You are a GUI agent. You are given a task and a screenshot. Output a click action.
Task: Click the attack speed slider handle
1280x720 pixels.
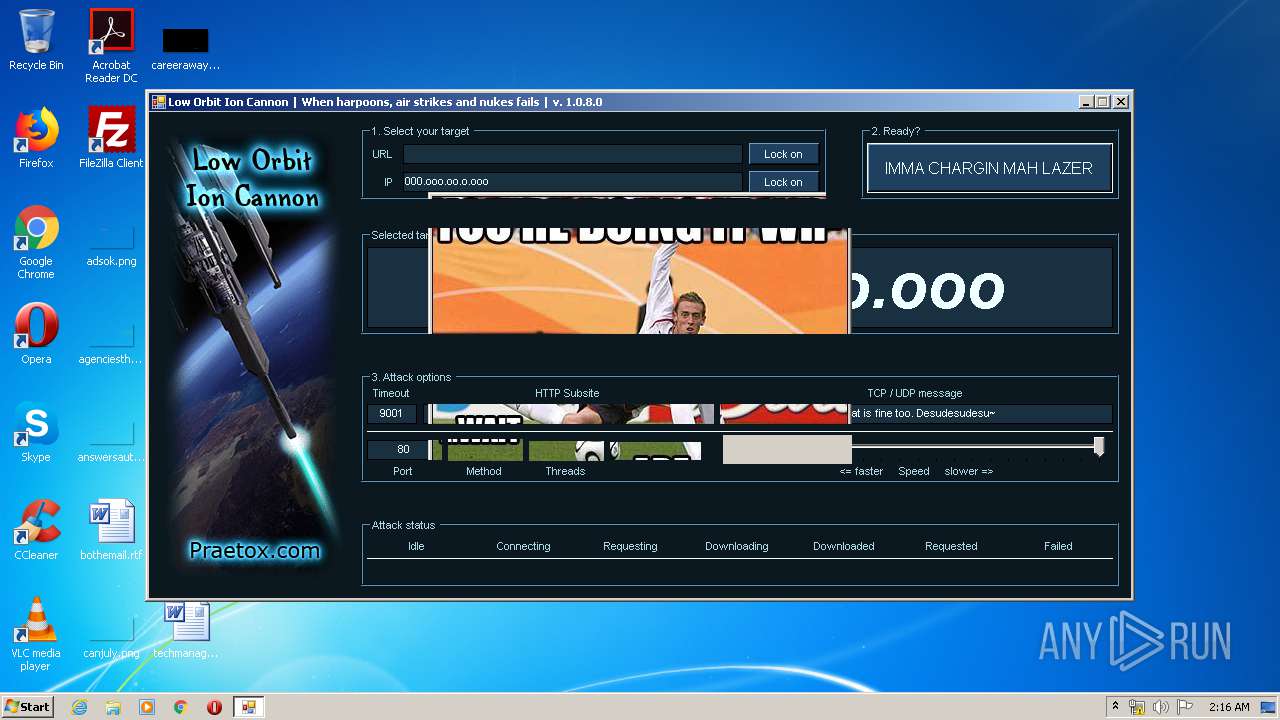point(1099,446)
